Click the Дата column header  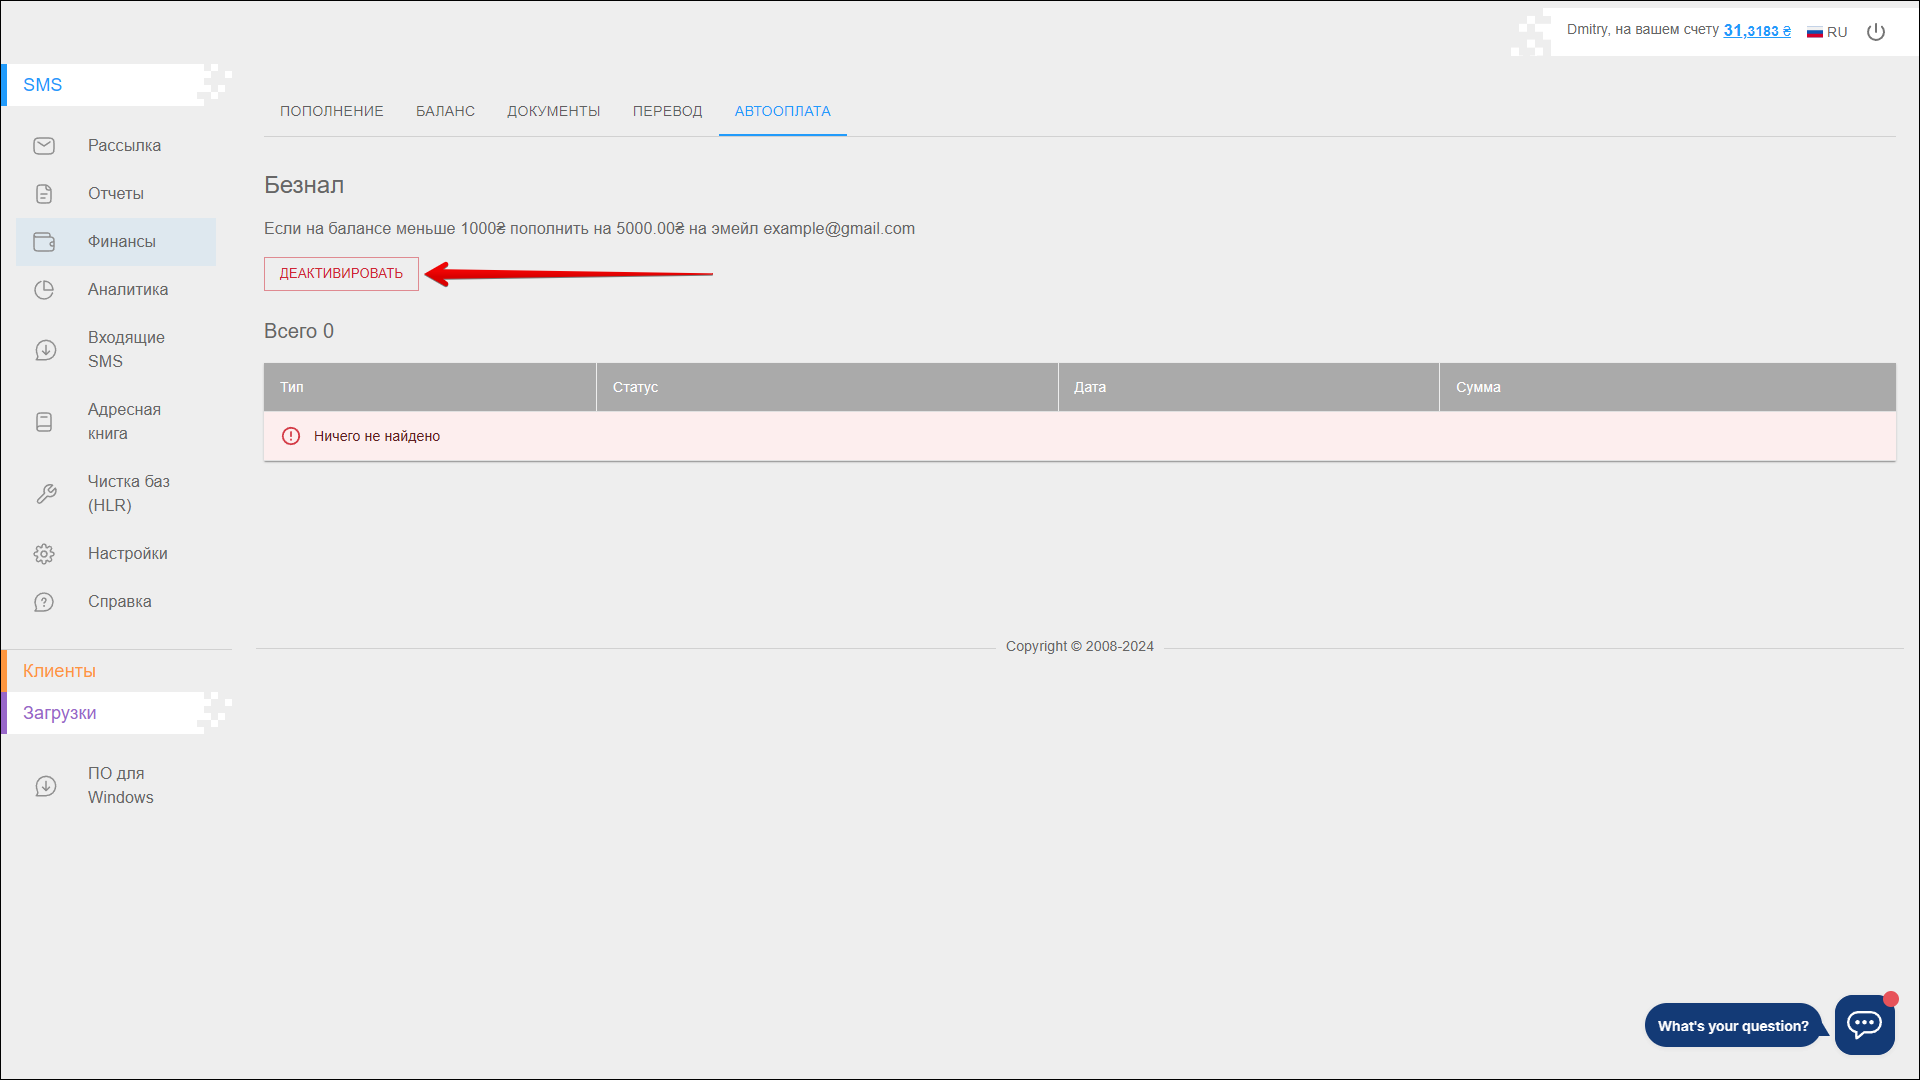point(1090,387)
